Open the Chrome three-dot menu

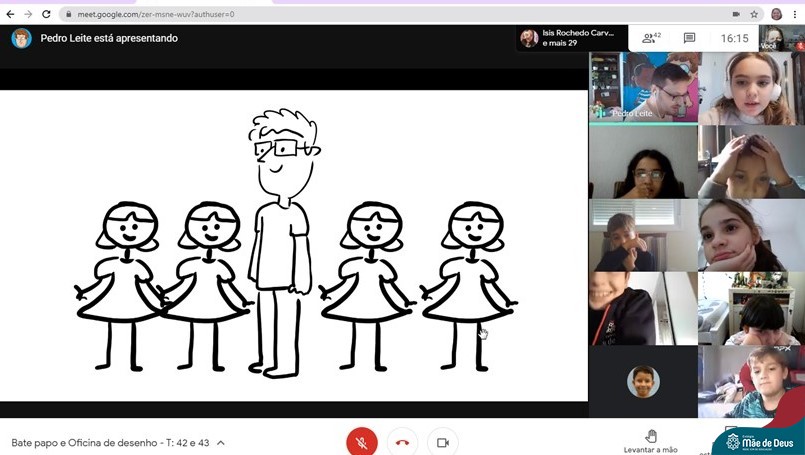(x=795, y=14)
